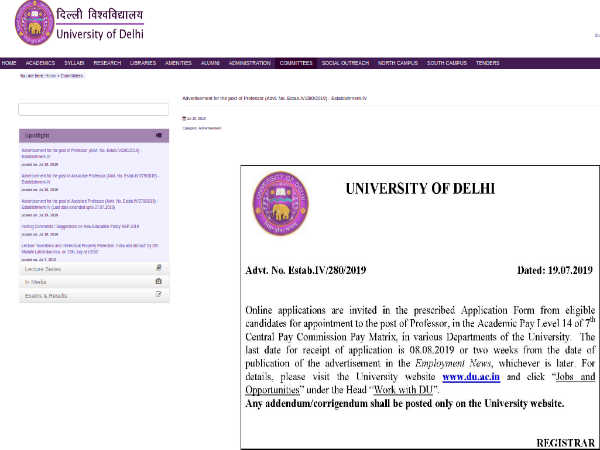Open the Academics menu
This screenshot has width=600, height=450.
click(40, 63)
